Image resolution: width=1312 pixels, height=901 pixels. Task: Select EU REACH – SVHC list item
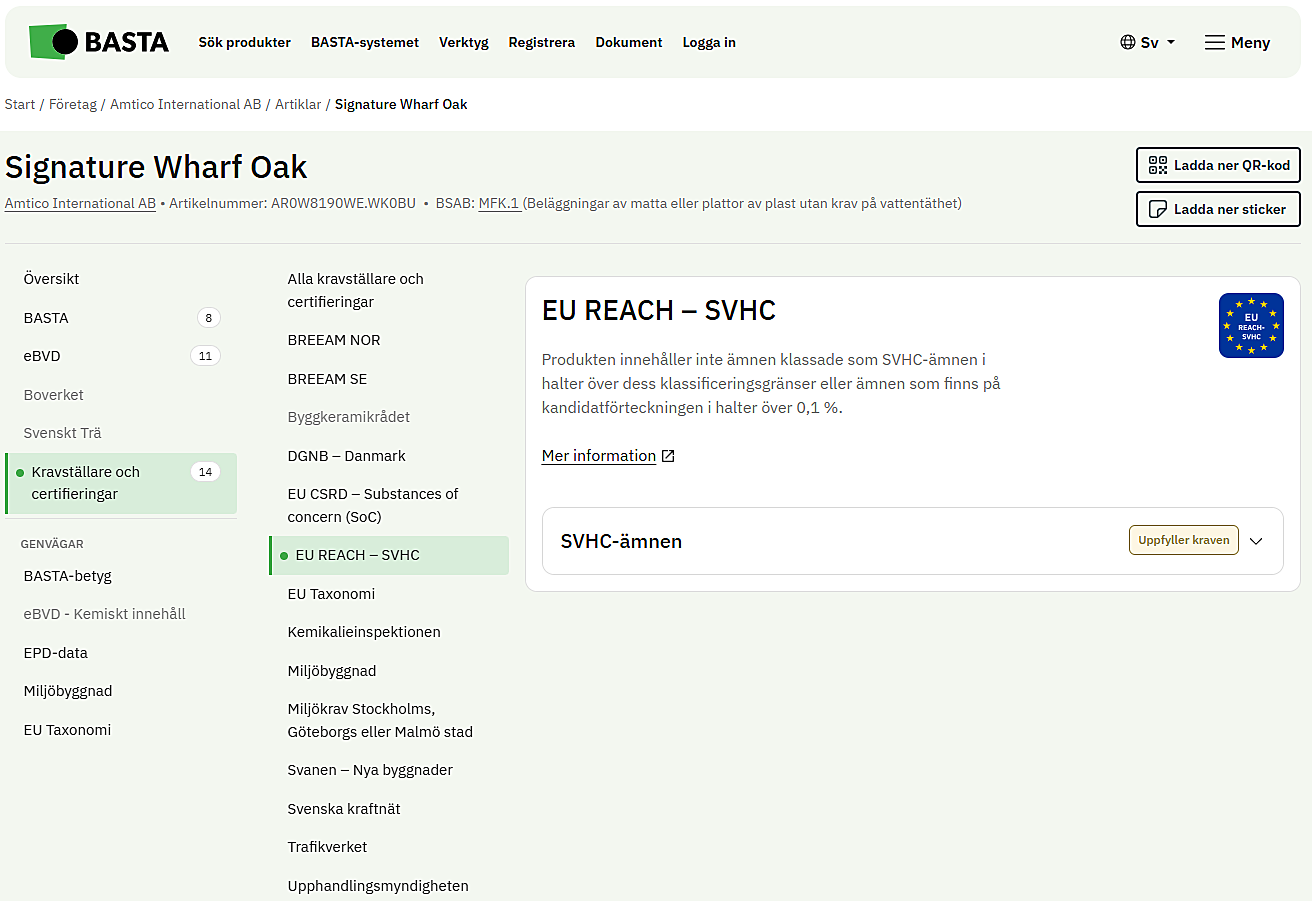pyautogui.click(x=389, y=555)
